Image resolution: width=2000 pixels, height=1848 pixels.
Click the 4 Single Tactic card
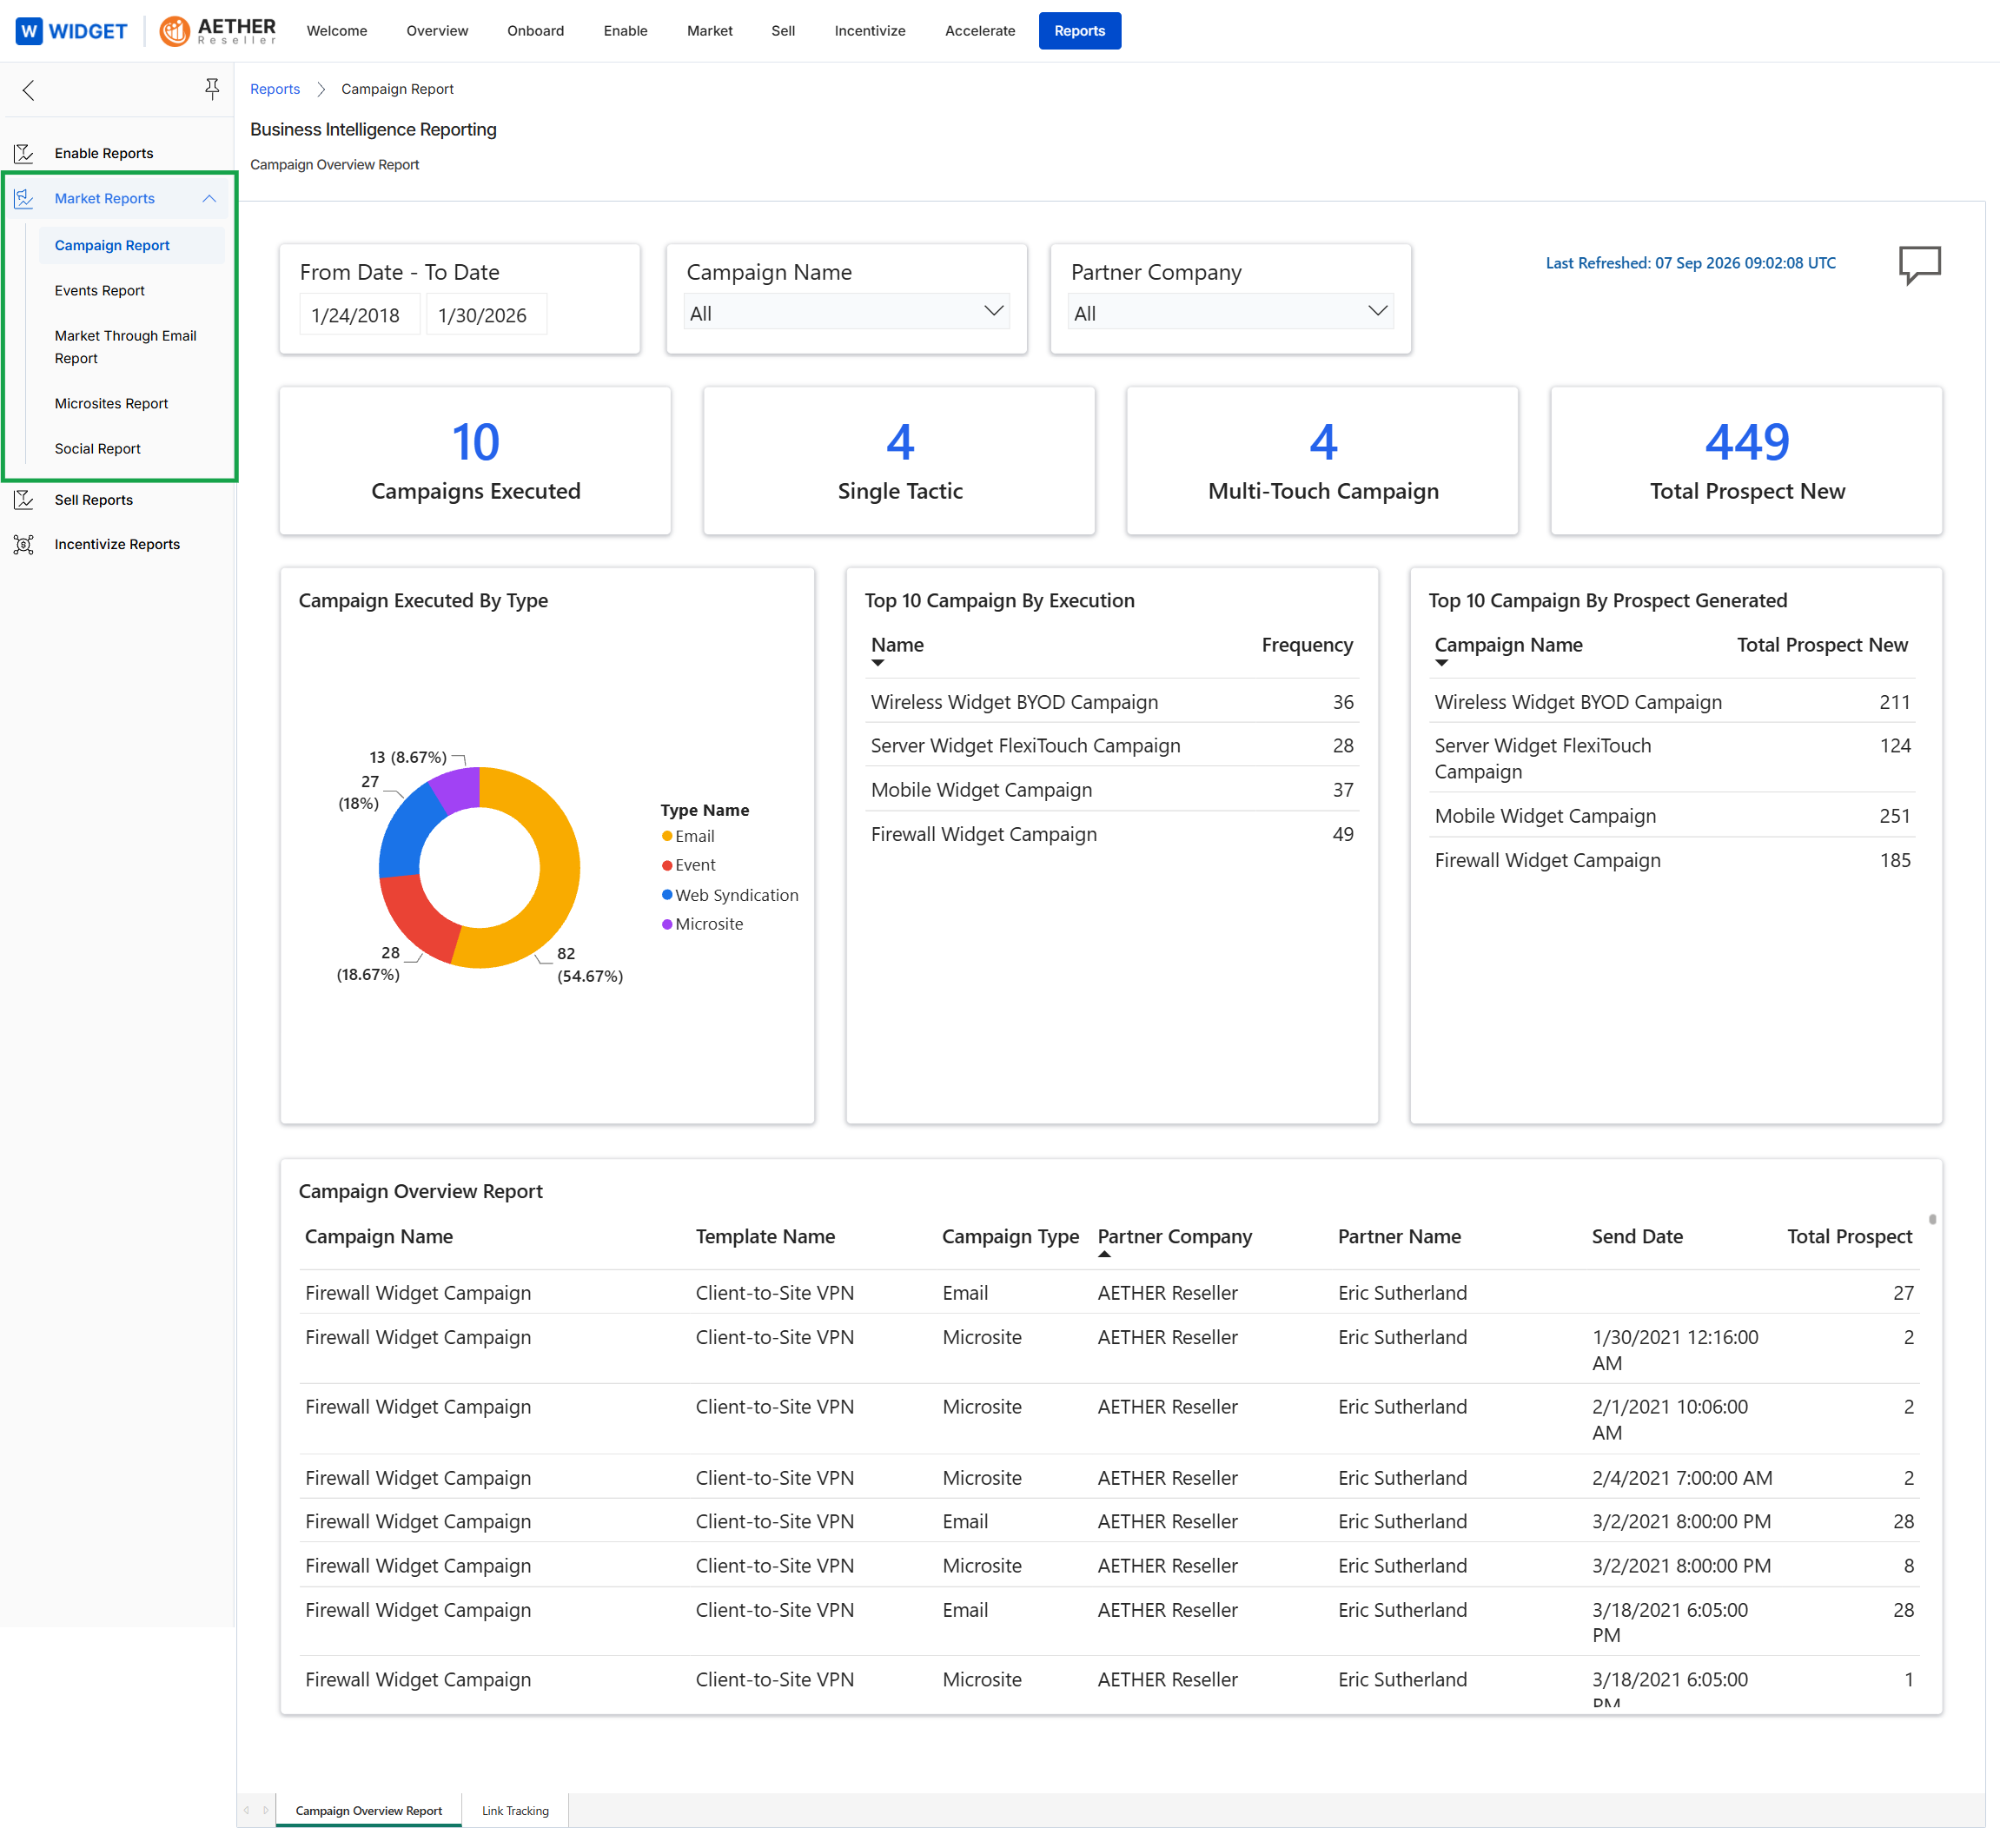pos(899,461)
